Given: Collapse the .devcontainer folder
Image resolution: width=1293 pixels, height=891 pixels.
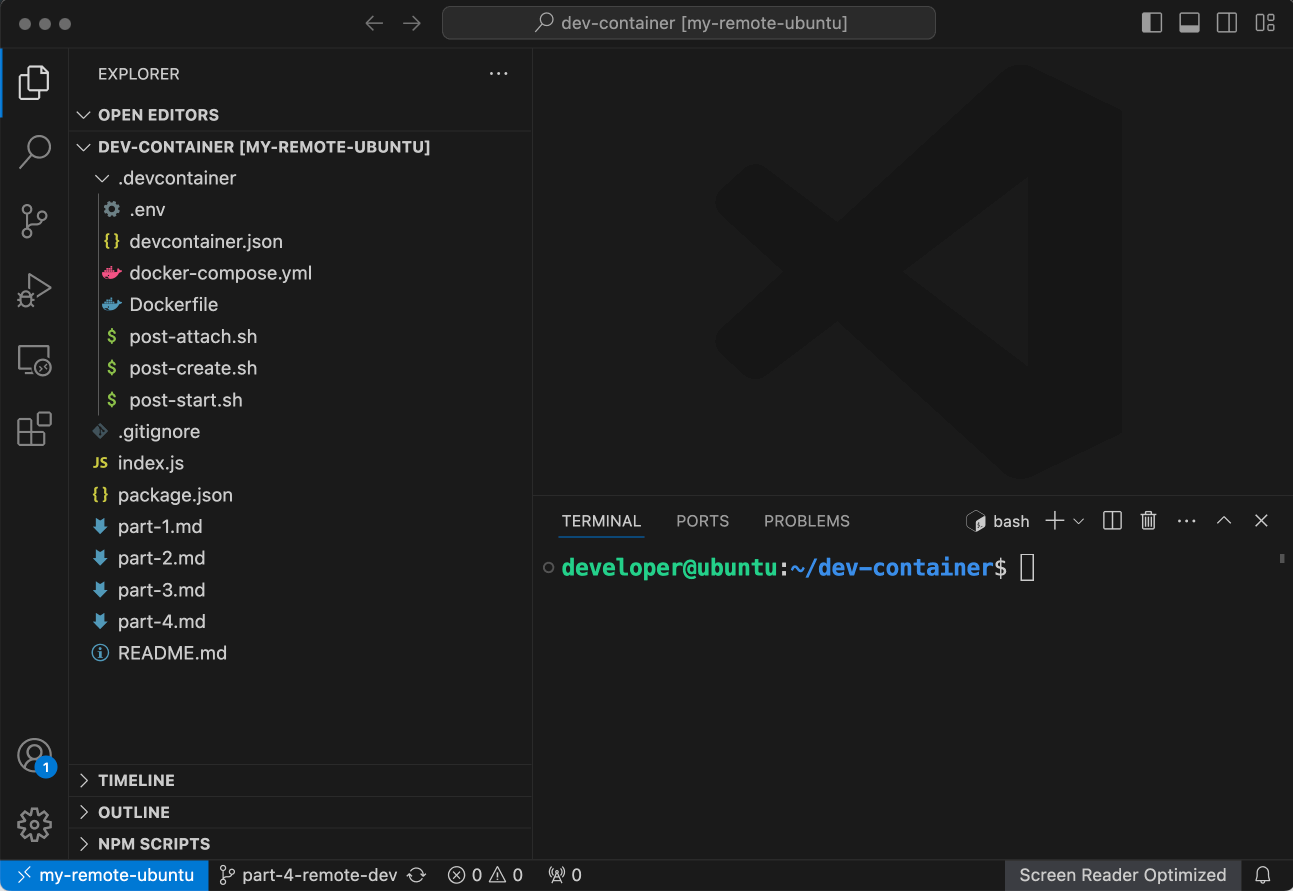Looking at the screenshot, I should 101,178.
